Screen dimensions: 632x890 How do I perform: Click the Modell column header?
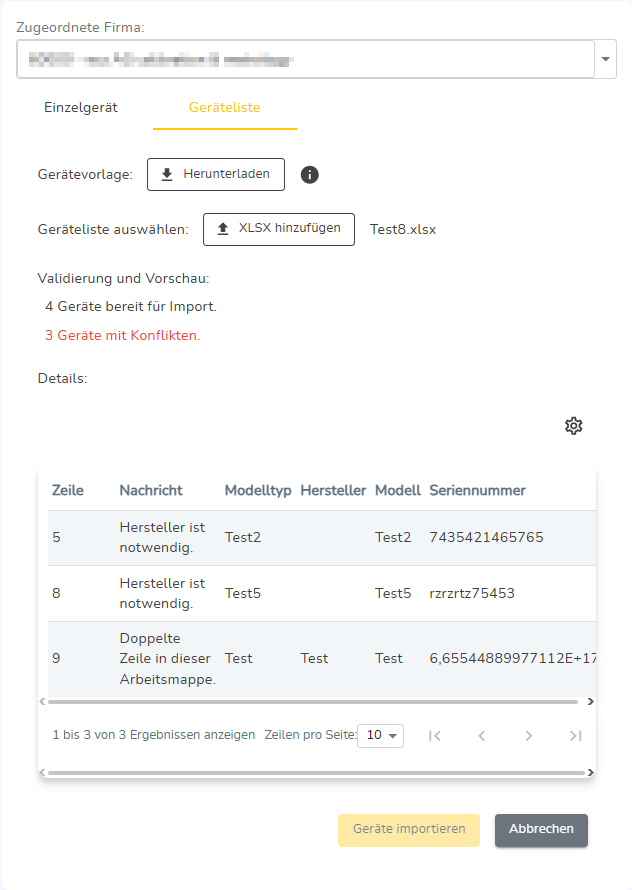(x=398, y=490)
